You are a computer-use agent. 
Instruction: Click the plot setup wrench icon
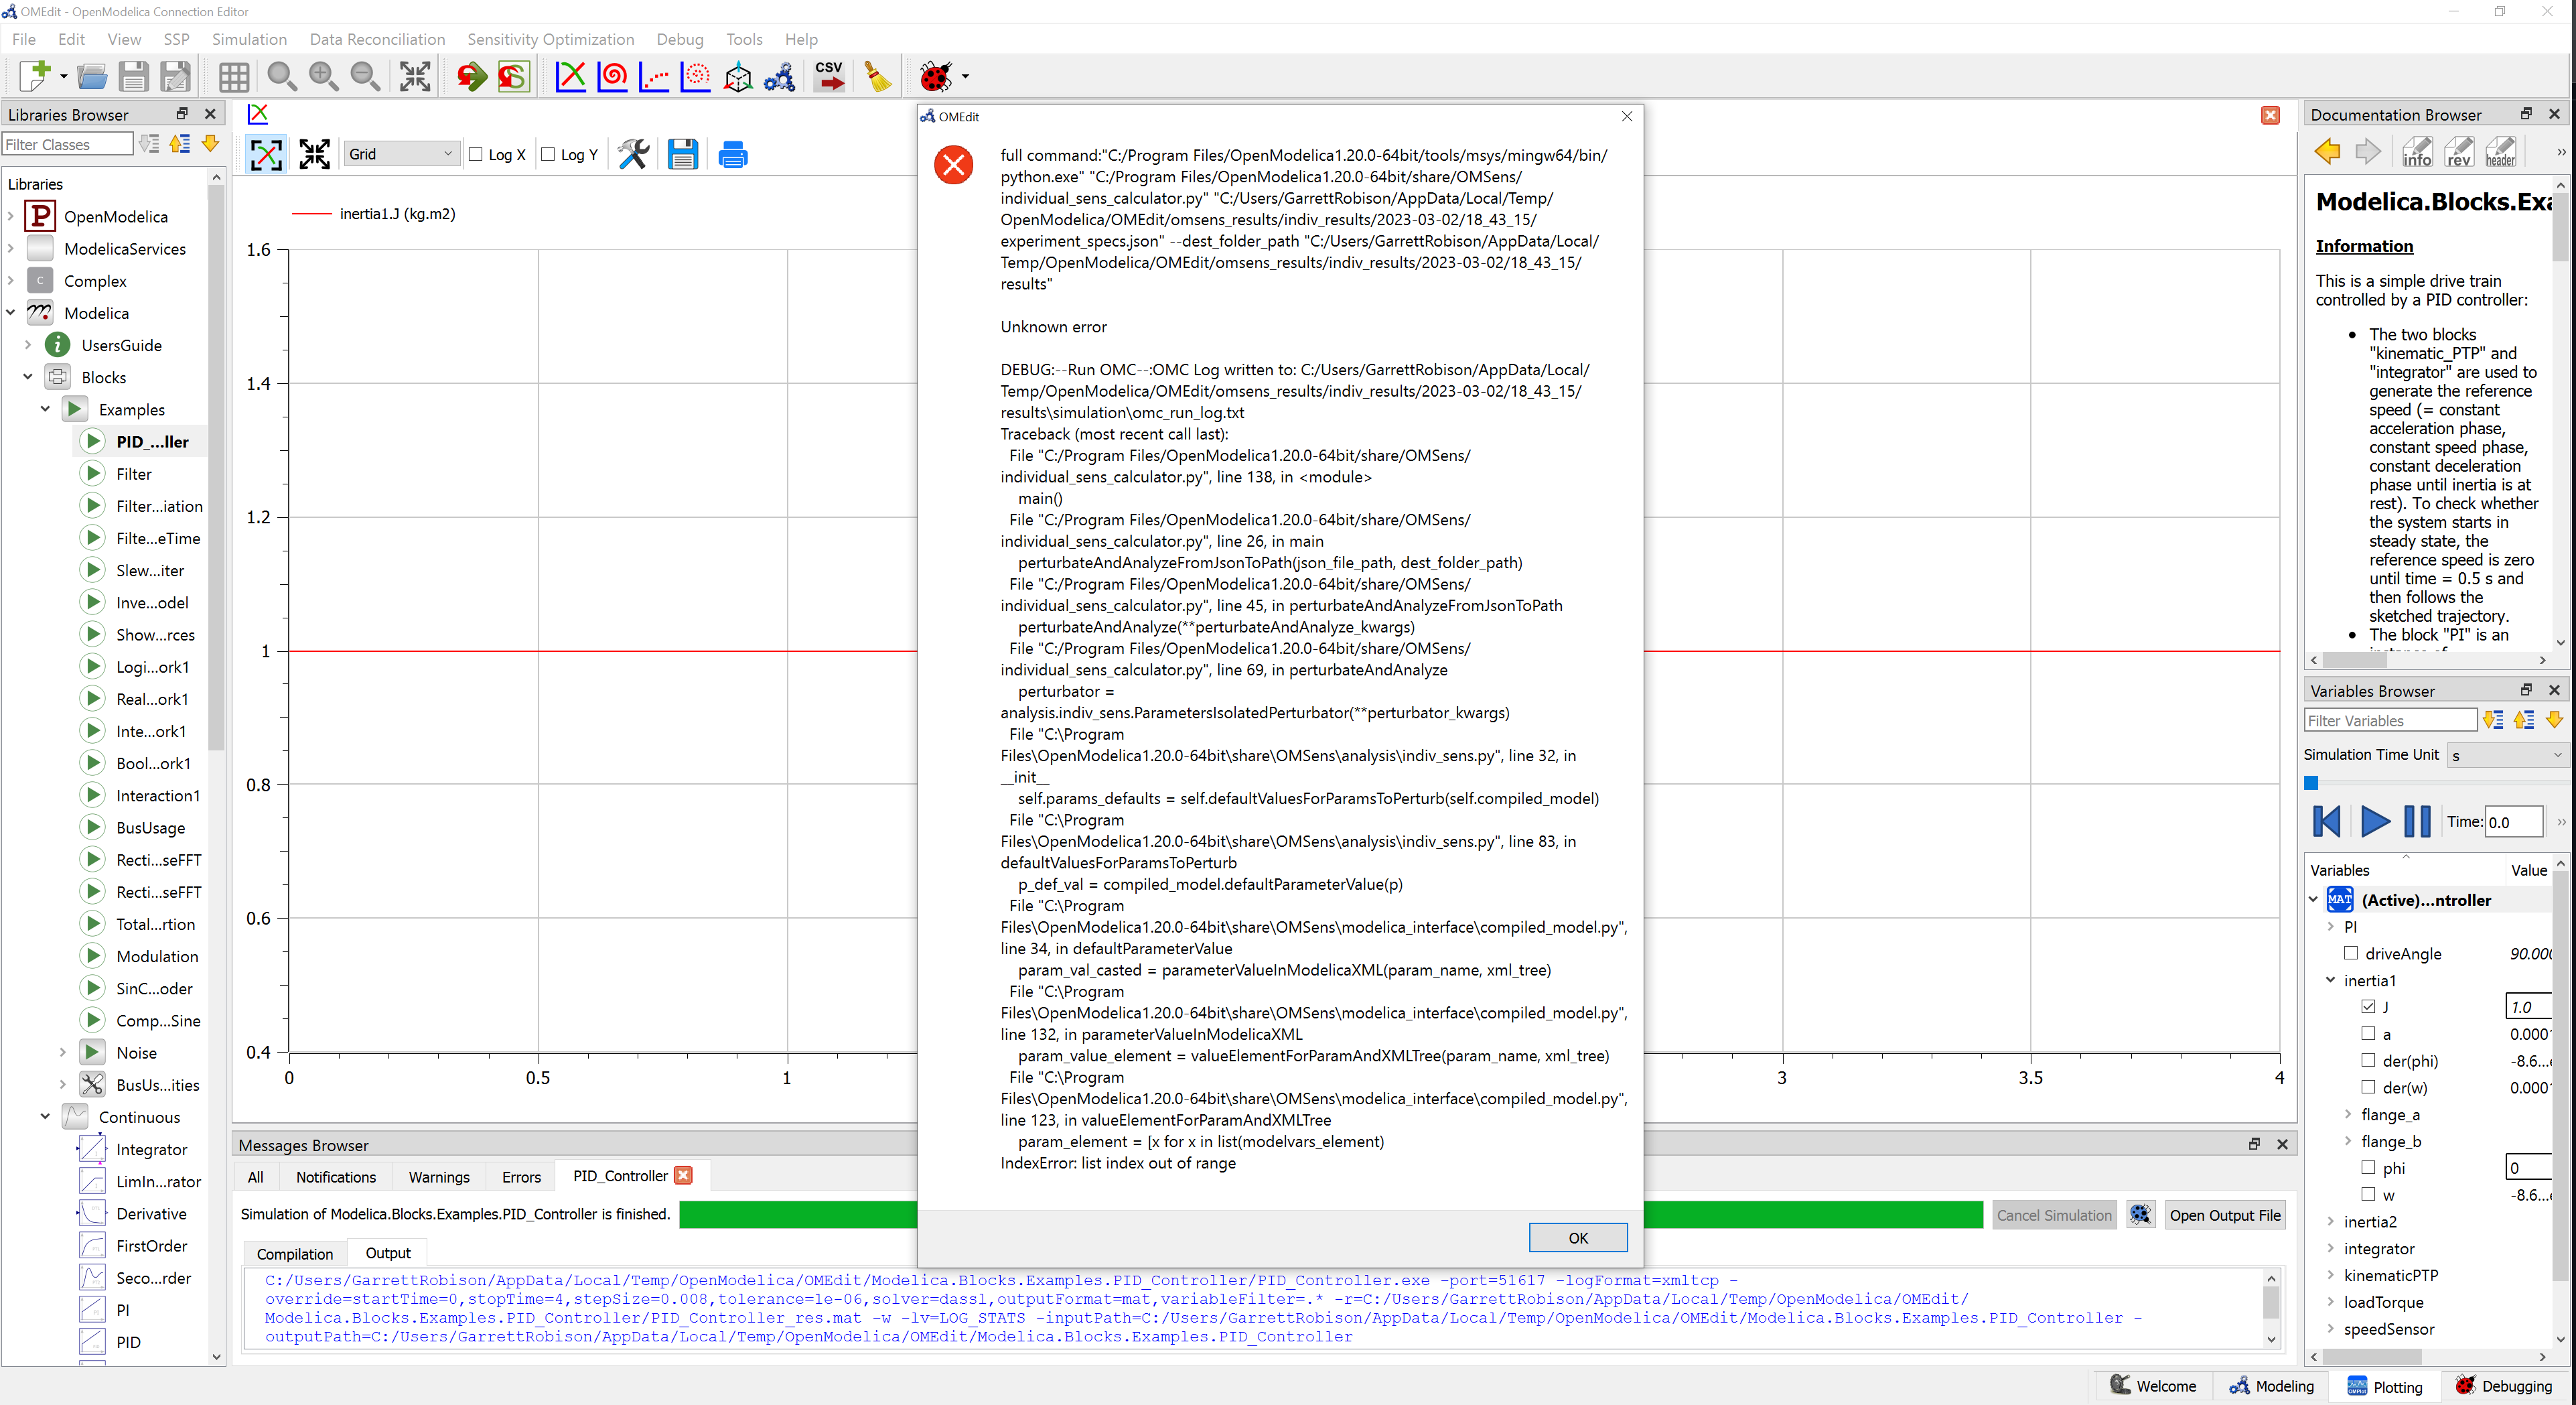tap(633, 154)
